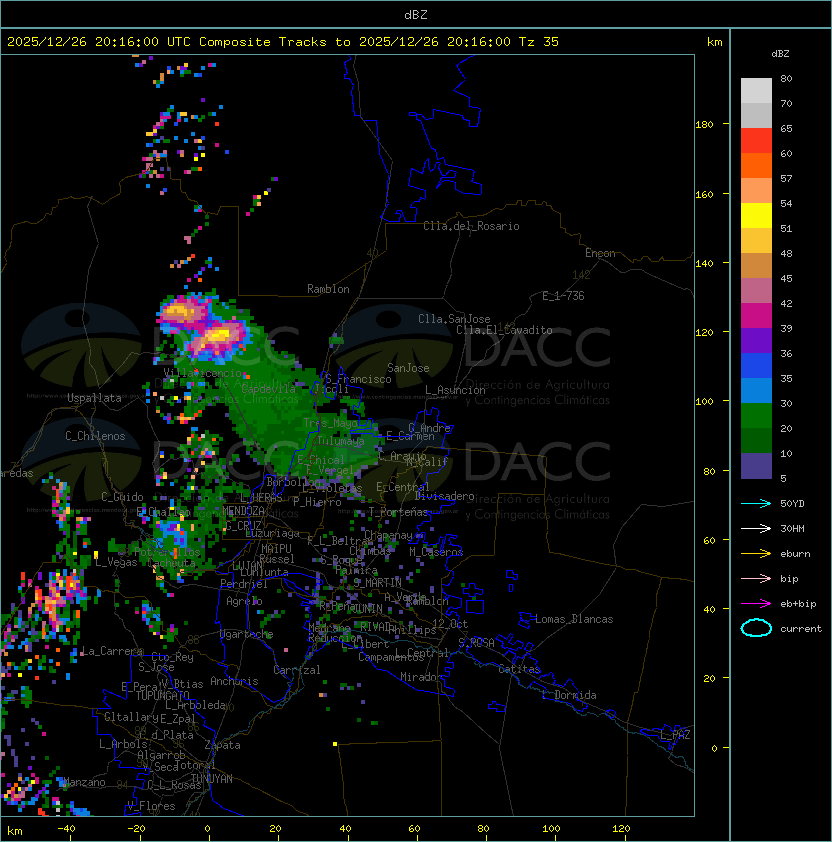Select the magenta eb+bip arrow icon

pyautogui.click(x=756, y=604)
